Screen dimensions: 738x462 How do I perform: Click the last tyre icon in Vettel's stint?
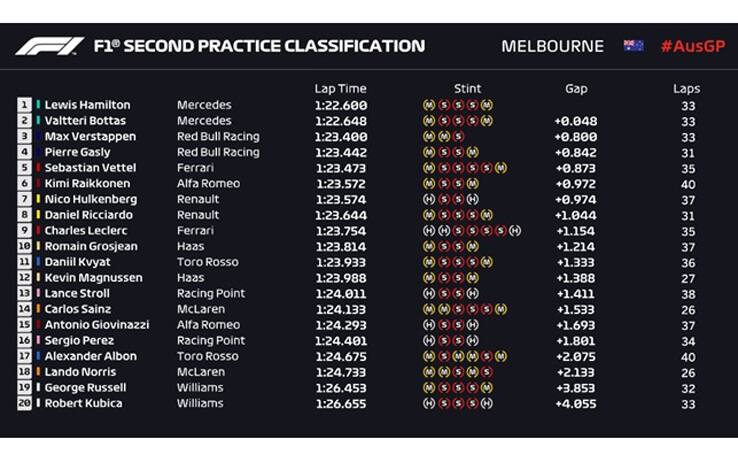pyautogui.click(x=500, y=168)
